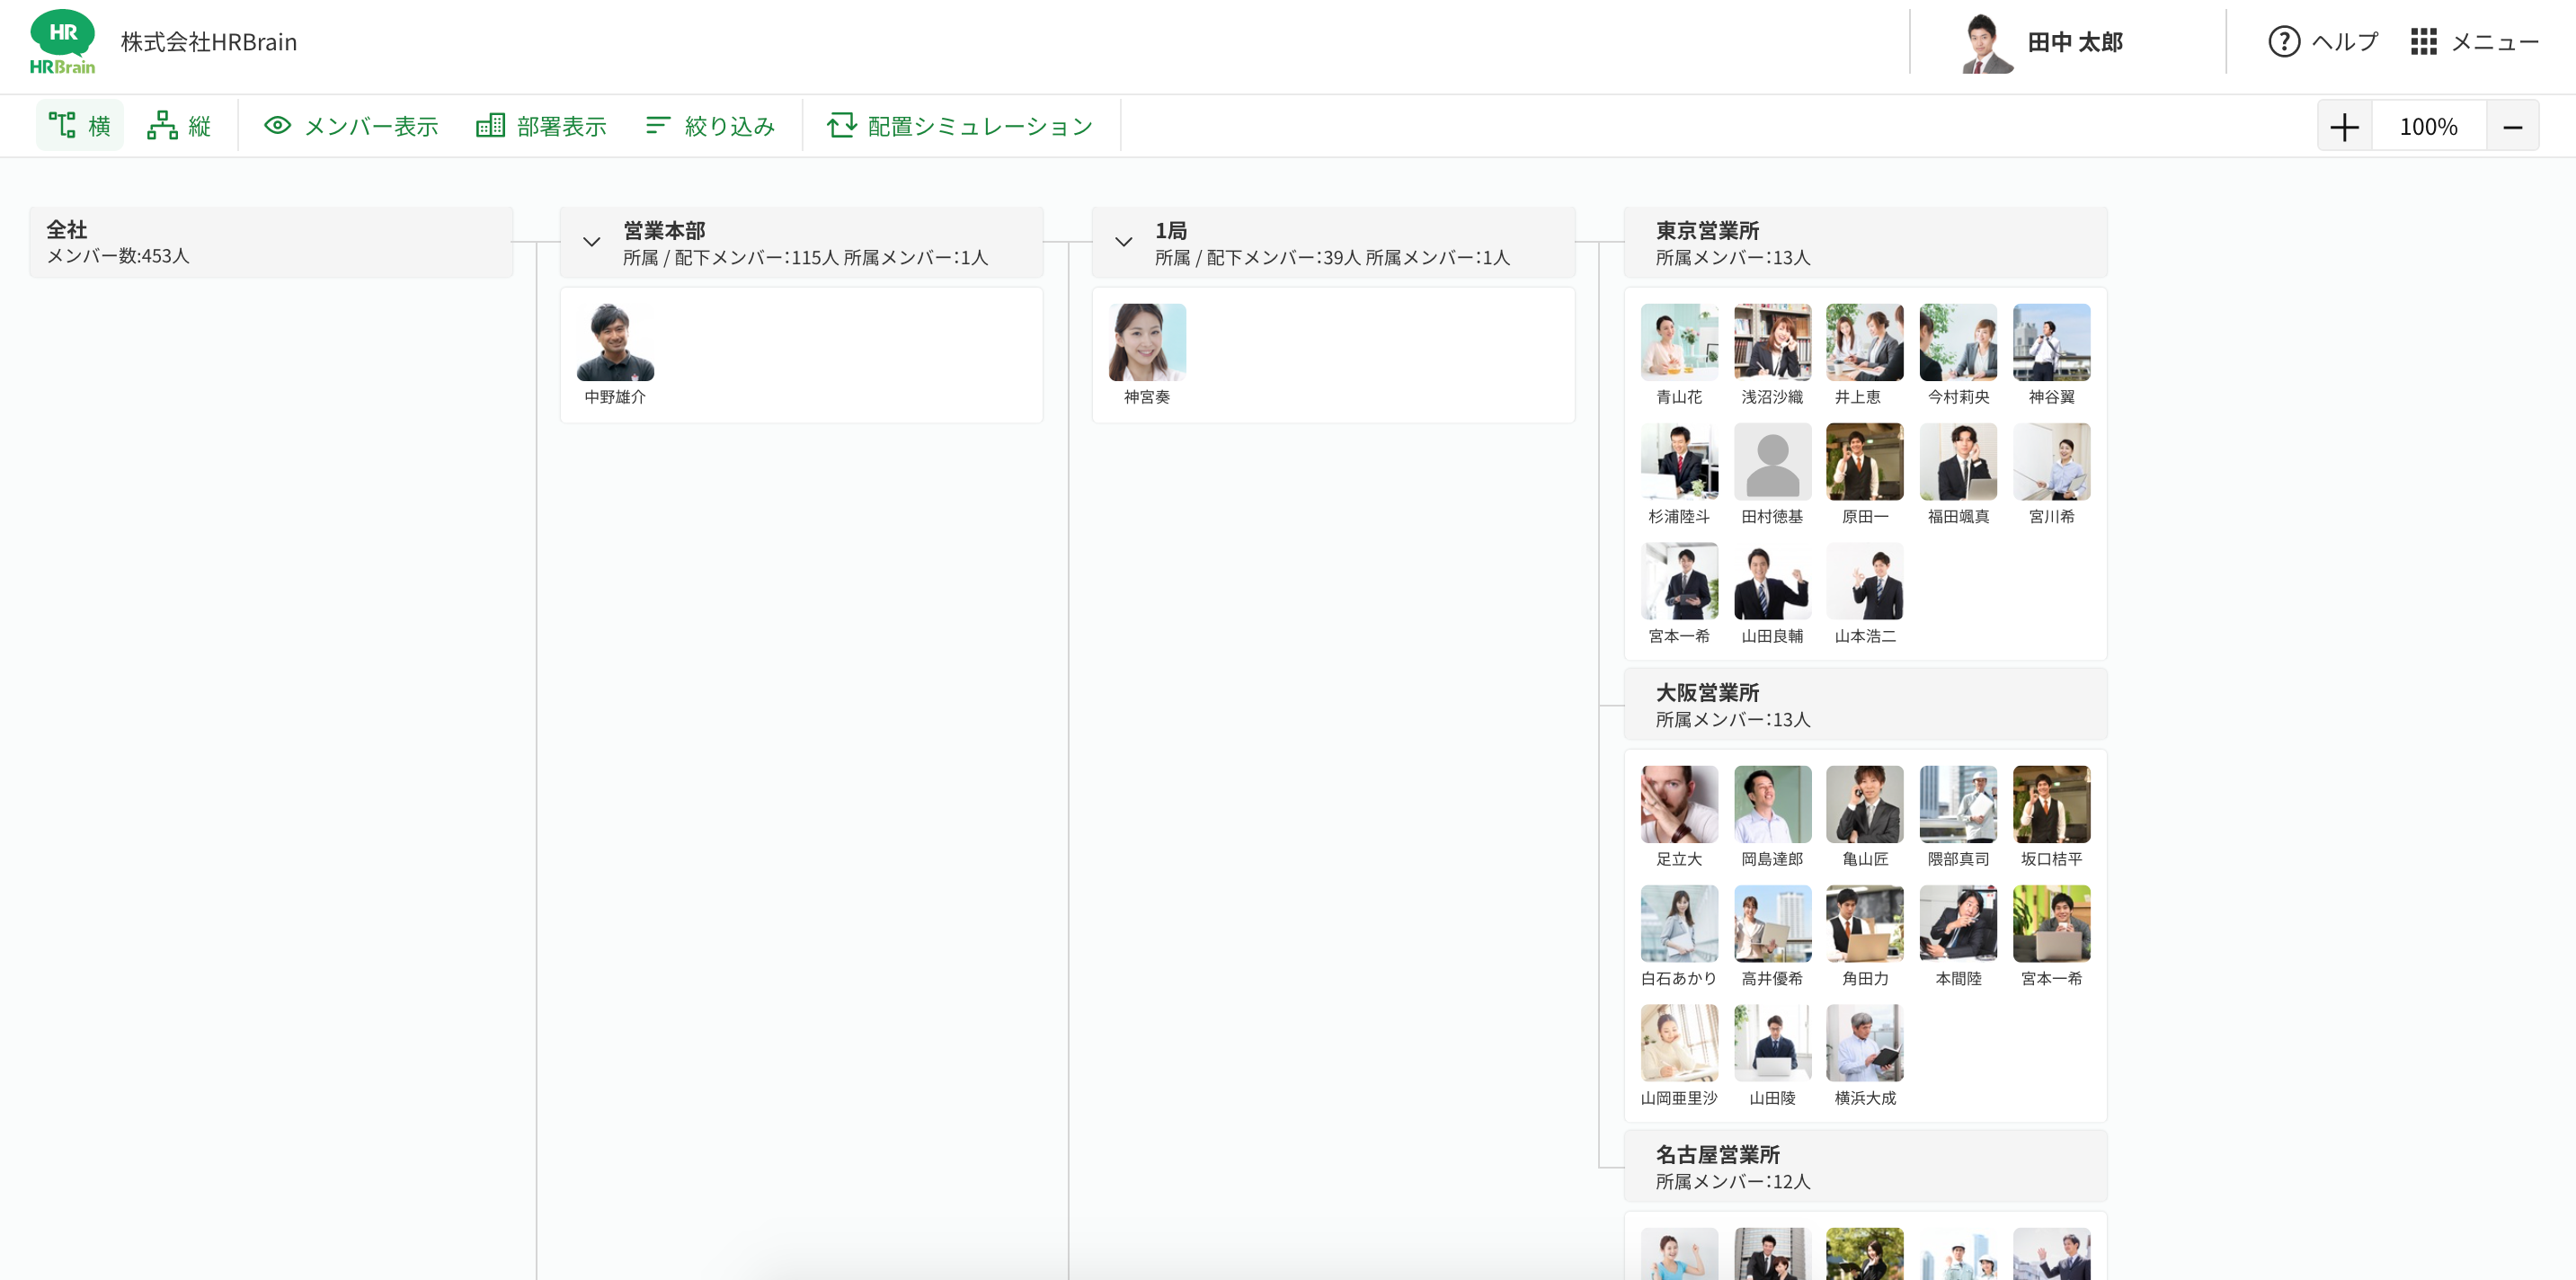
Task: Open member 横浜大成 photo
Action: (1865, 1043)
